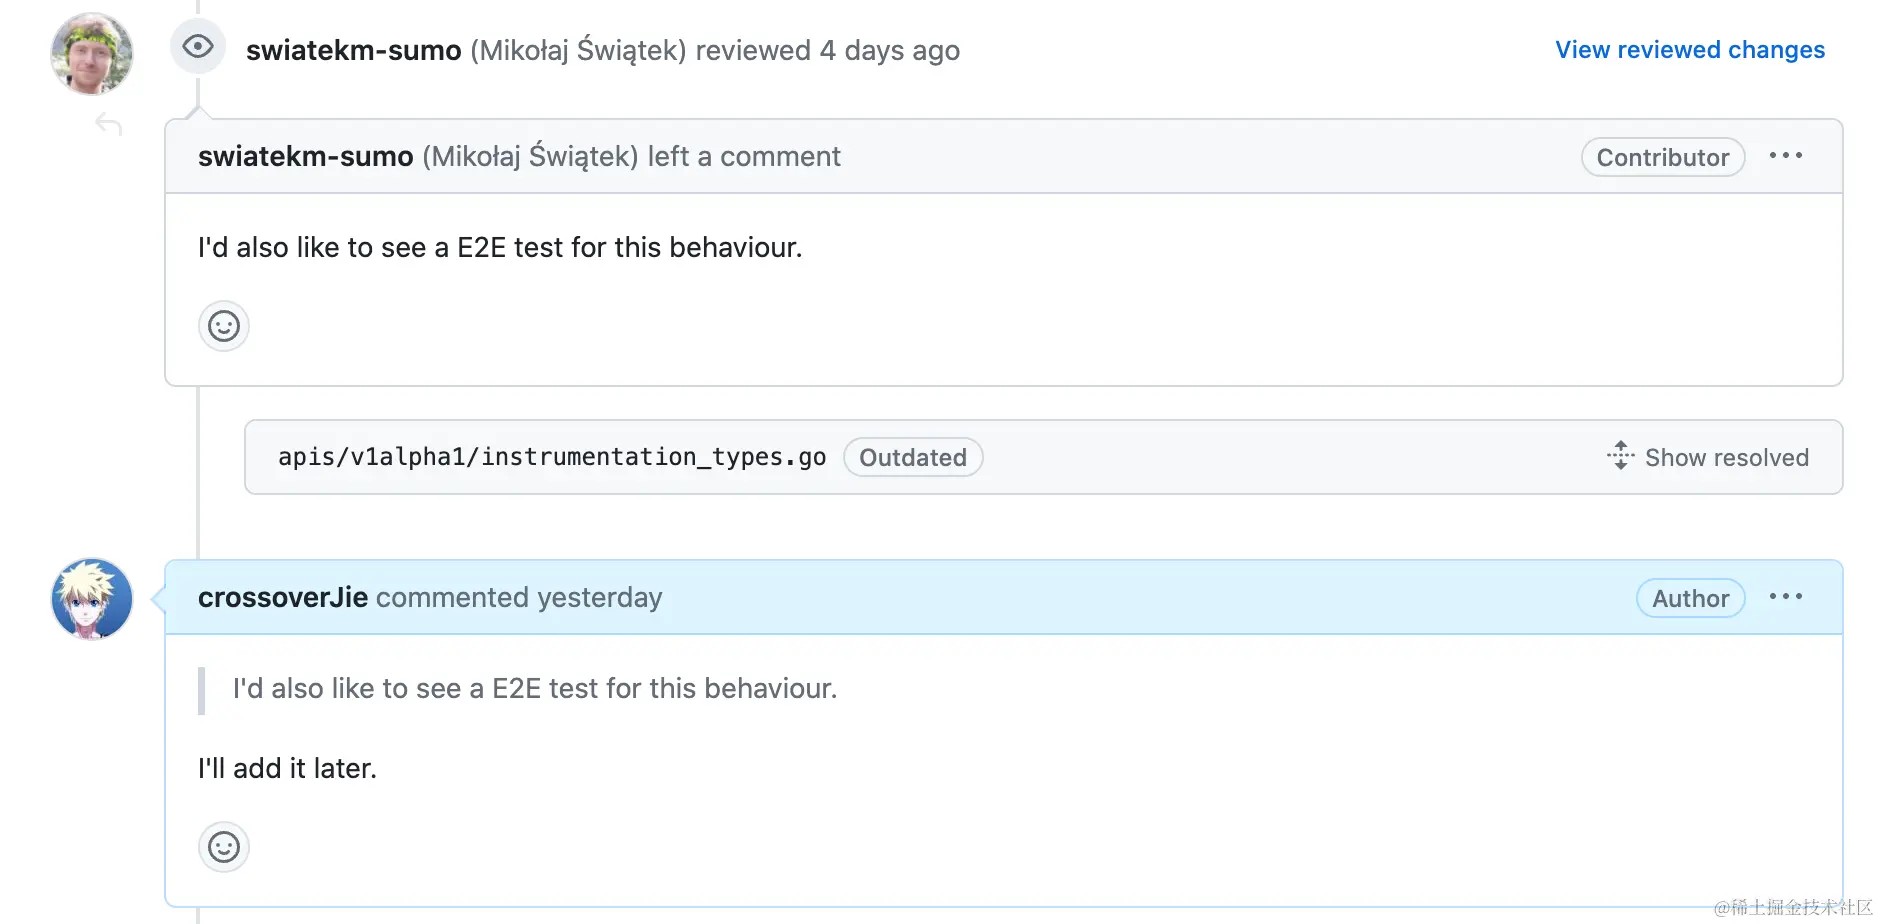This screenshot has width=1880, height=924.
Task: Open crossoverJie's profile from comment header
Action: pos(282,597)
